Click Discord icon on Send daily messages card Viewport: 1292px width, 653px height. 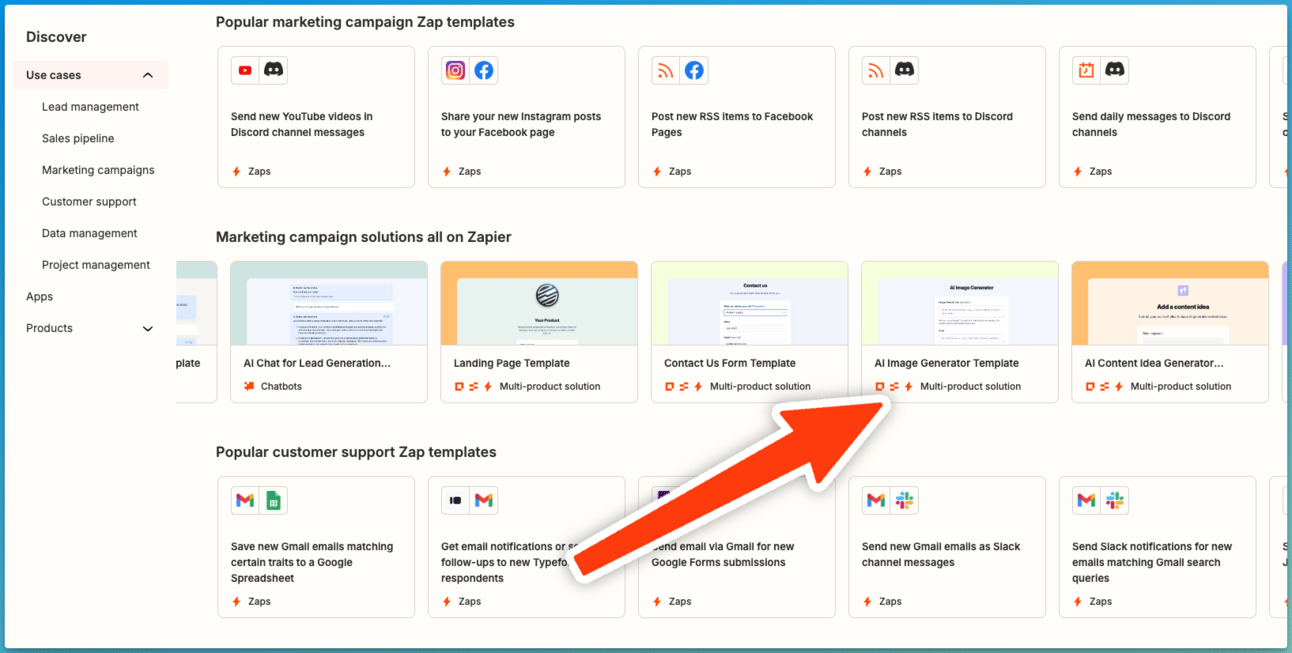1115,70
